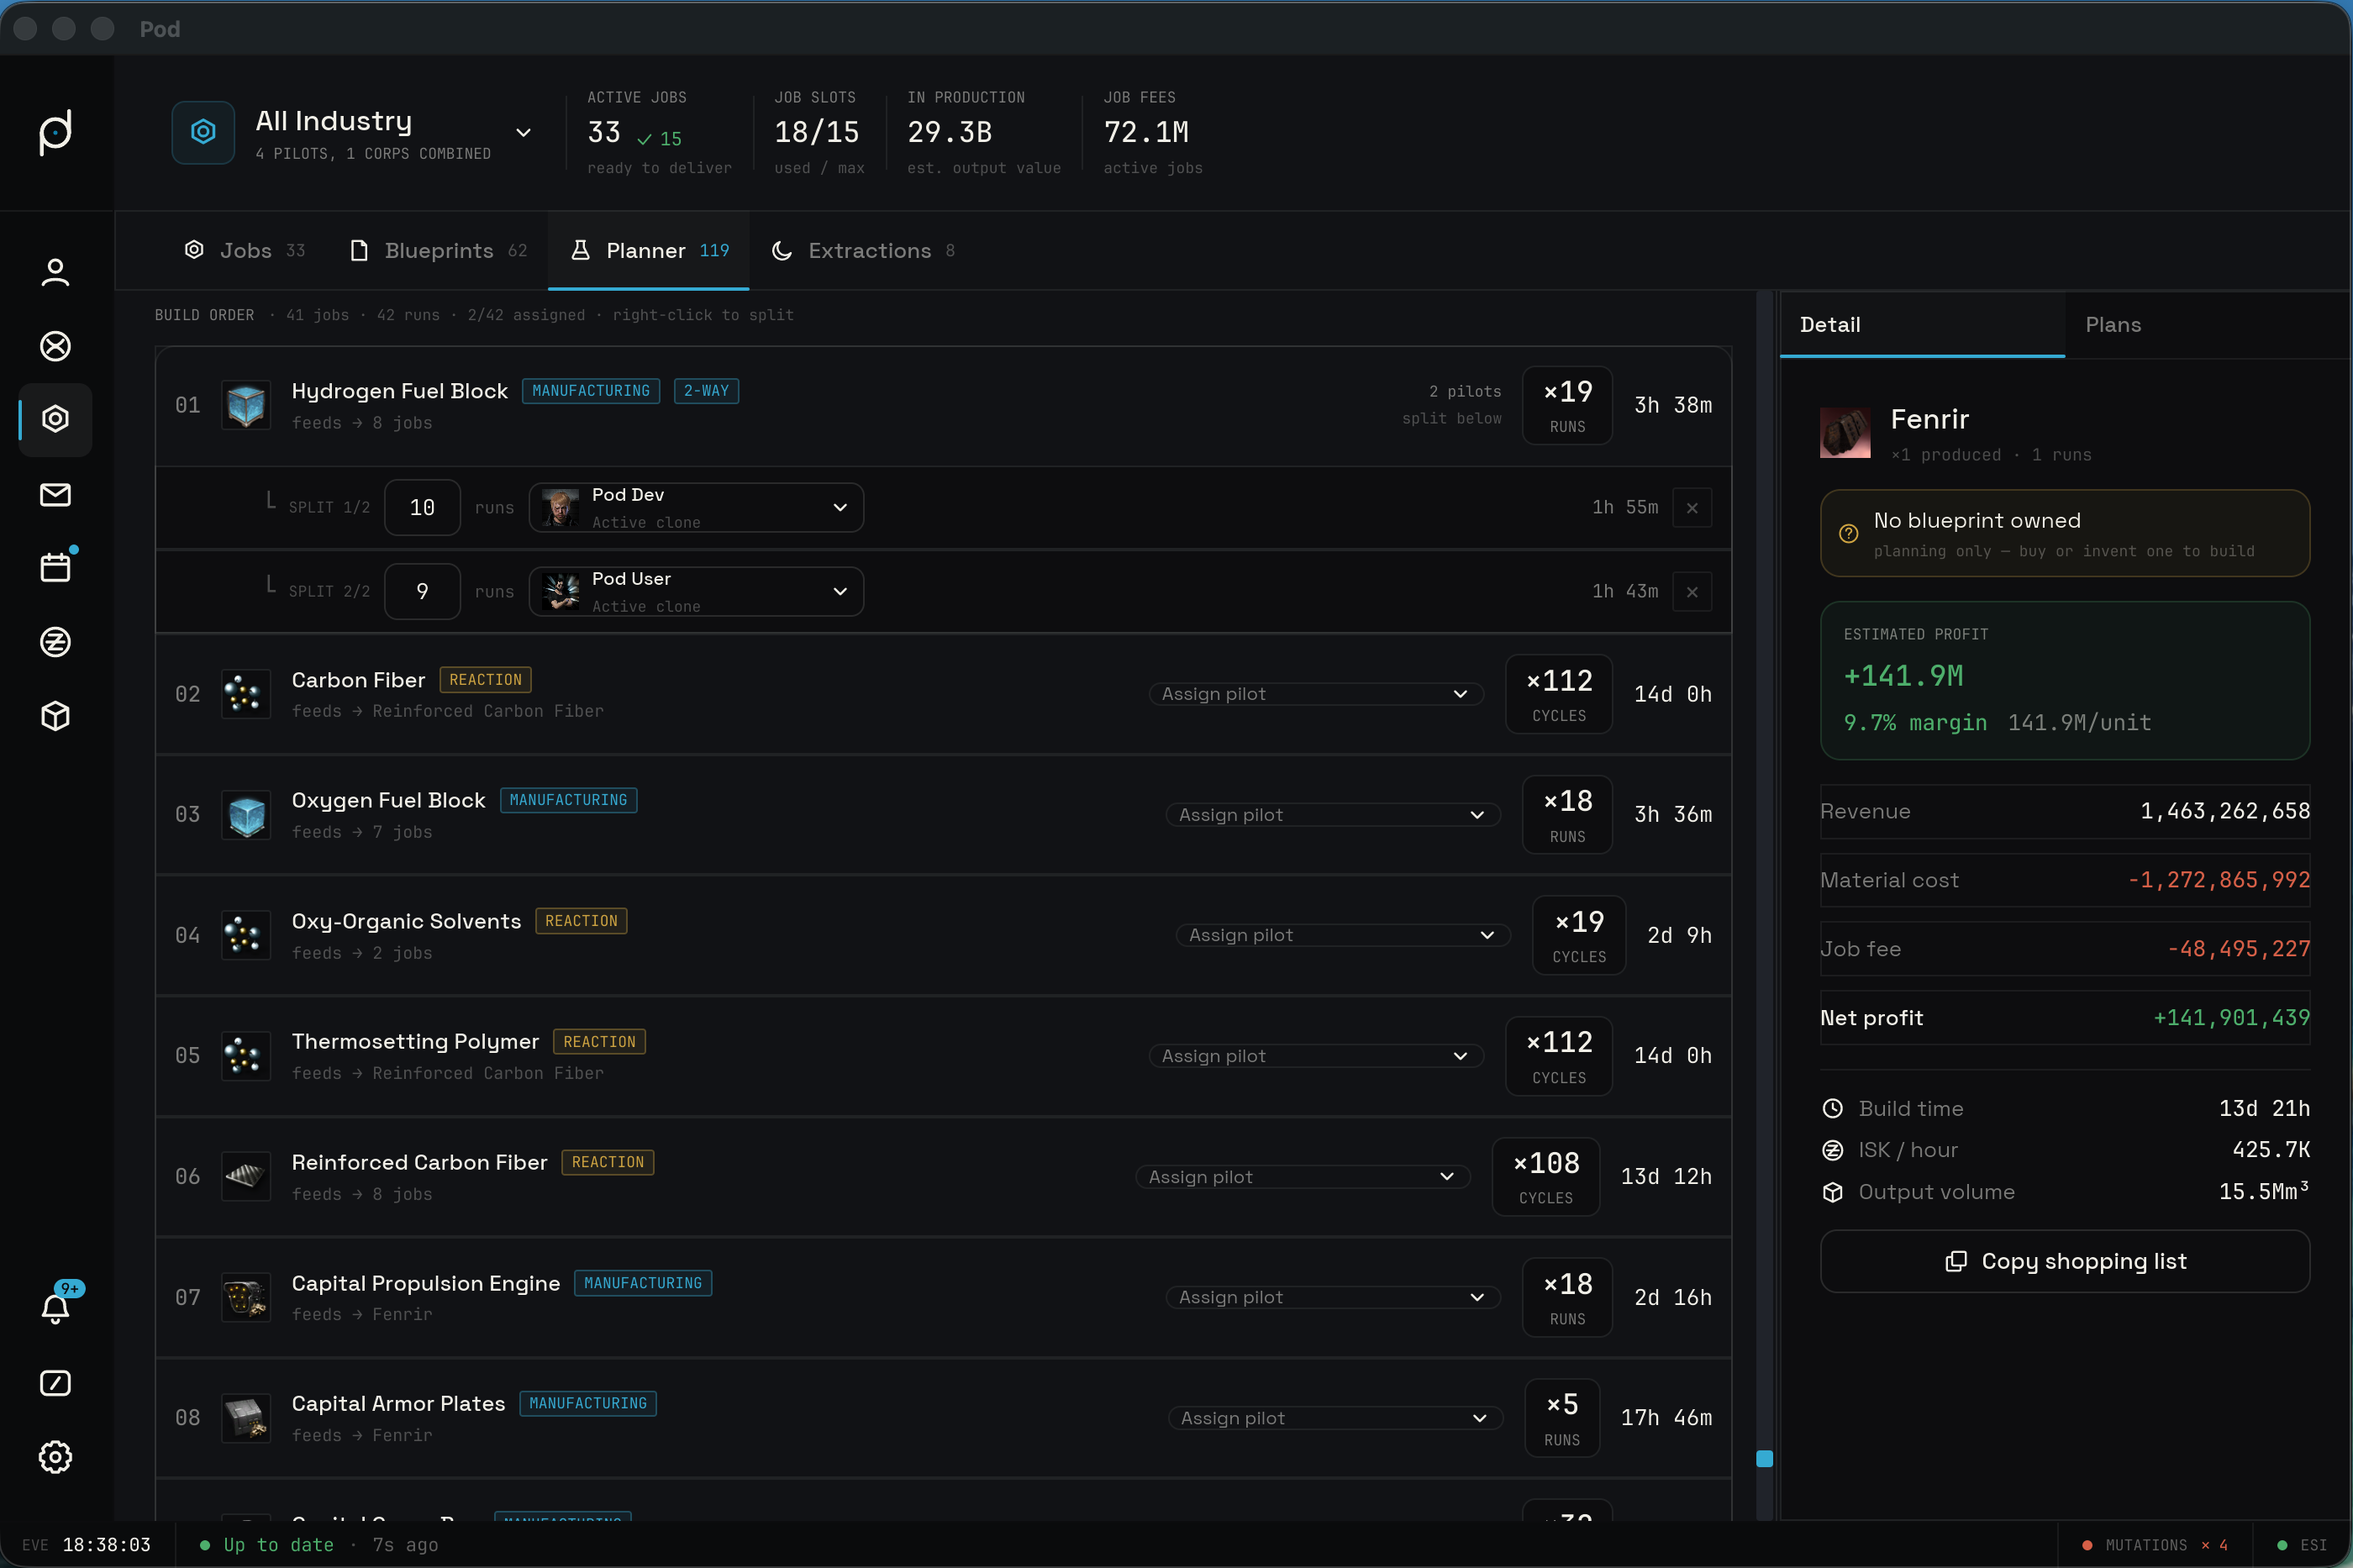Open the crossed-circle sidebar icon
Image resolution: width=2353 pixels, height=1568 pixels.
[x=56, y=346]
